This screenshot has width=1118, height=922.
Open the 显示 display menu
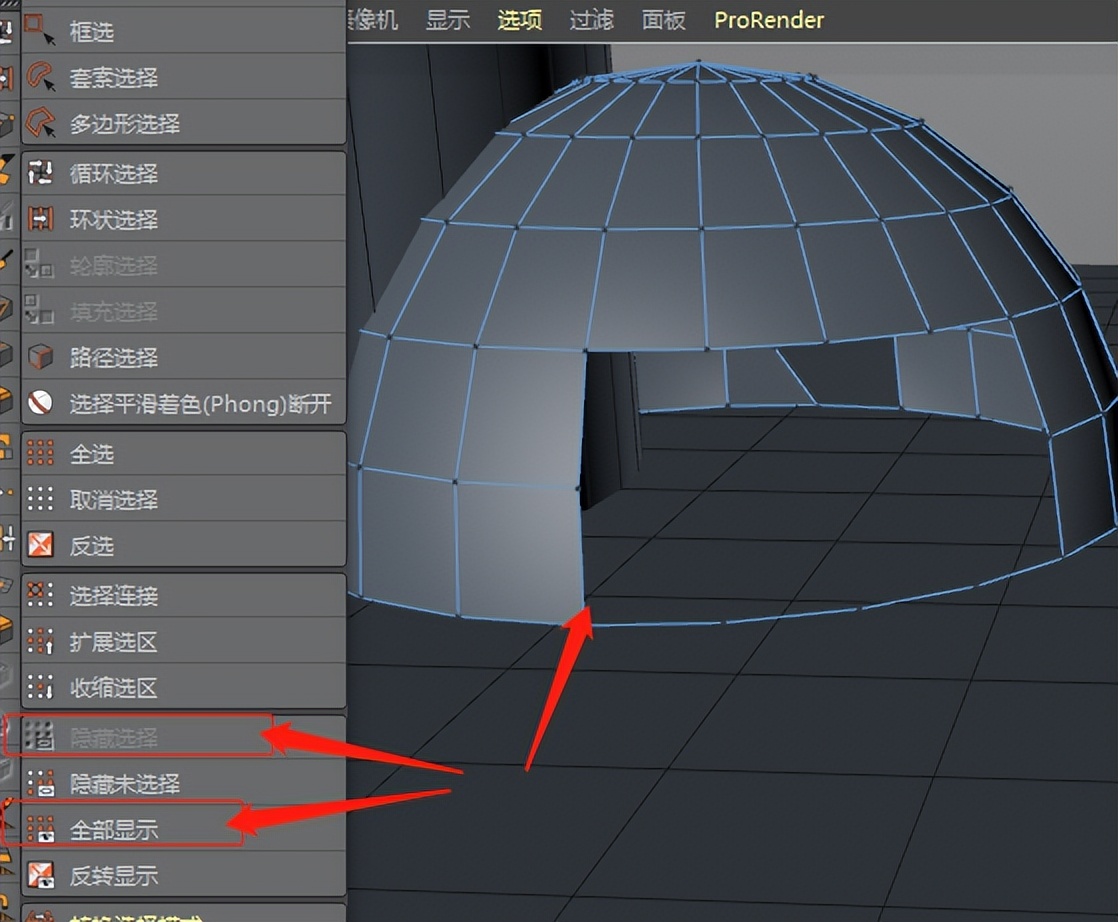[x=447, y=20]
